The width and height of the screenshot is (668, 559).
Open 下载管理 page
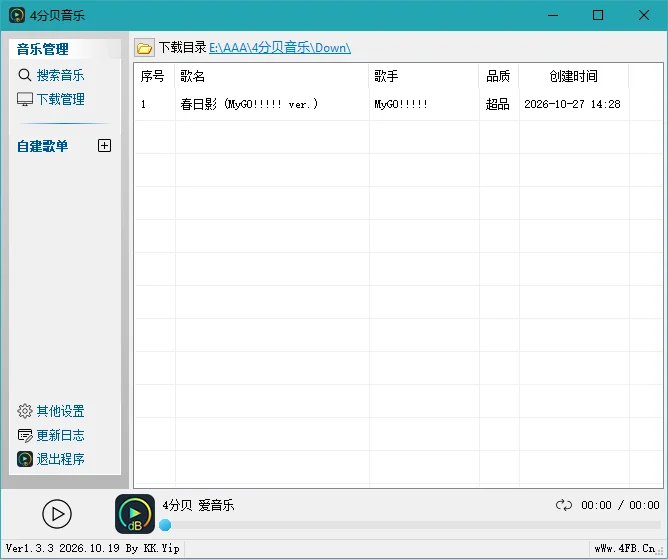[60, 99]
